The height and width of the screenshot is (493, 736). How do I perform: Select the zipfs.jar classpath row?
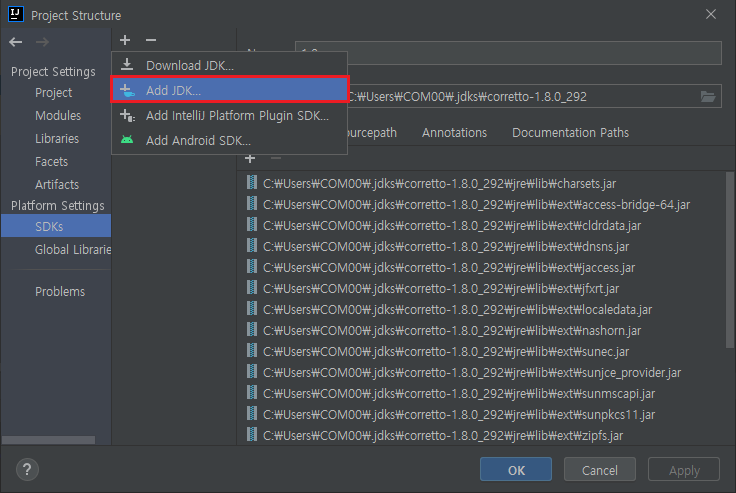(x=480, y=435)
